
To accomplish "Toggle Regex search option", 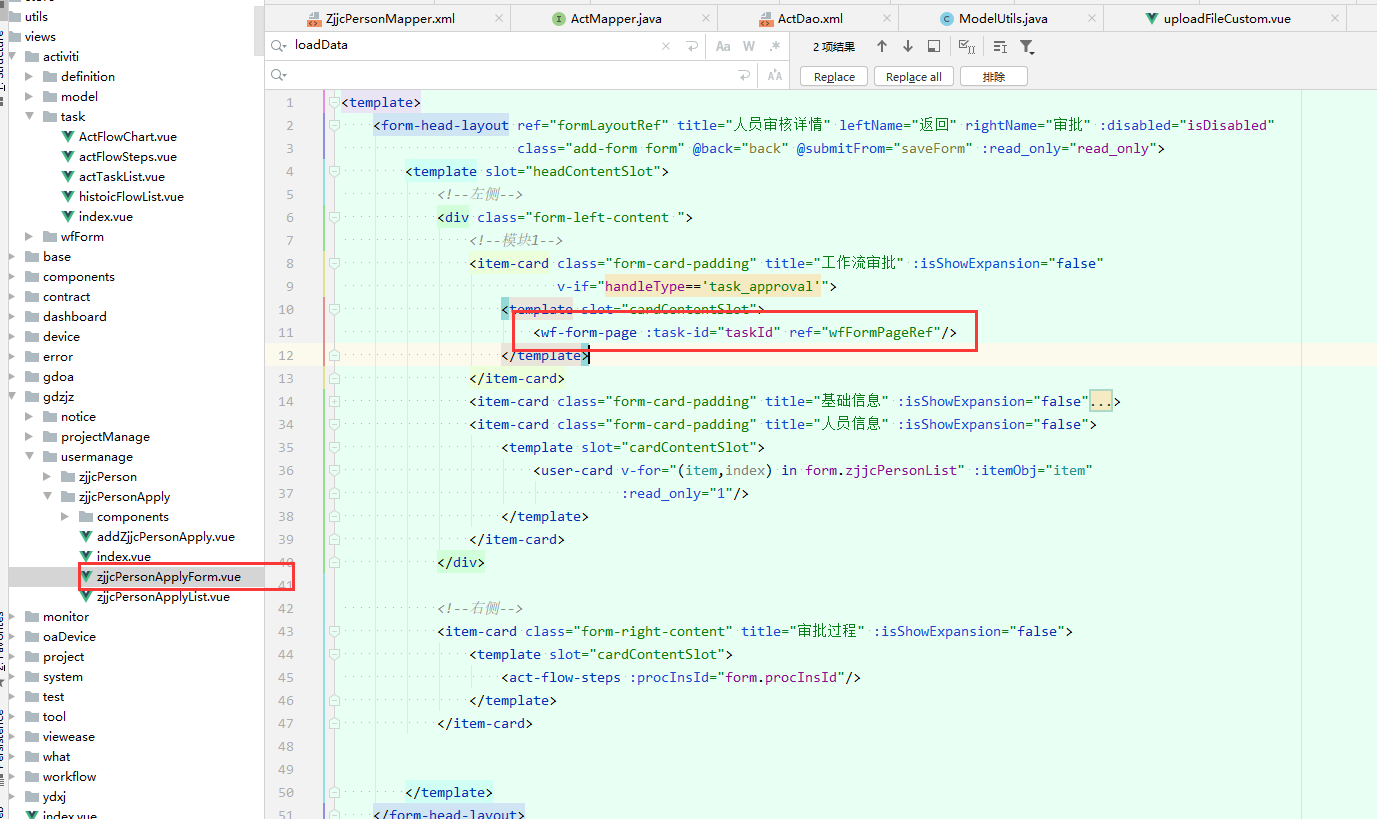I will 774,46.
